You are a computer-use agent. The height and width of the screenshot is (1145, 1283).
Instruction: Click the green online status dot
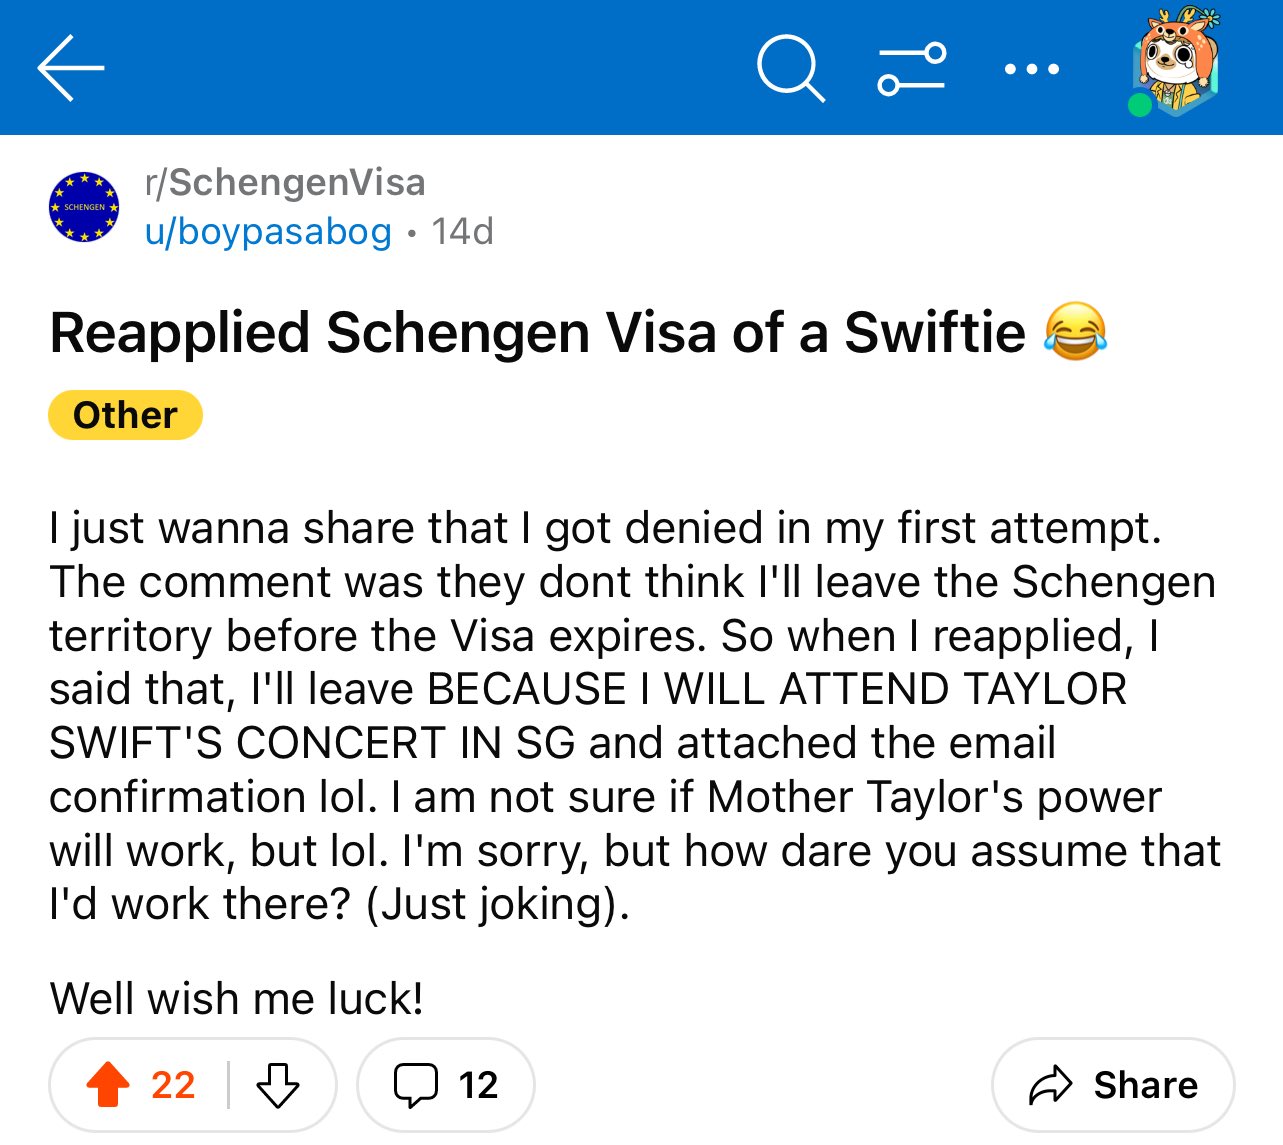click(x=1140, y=105)
